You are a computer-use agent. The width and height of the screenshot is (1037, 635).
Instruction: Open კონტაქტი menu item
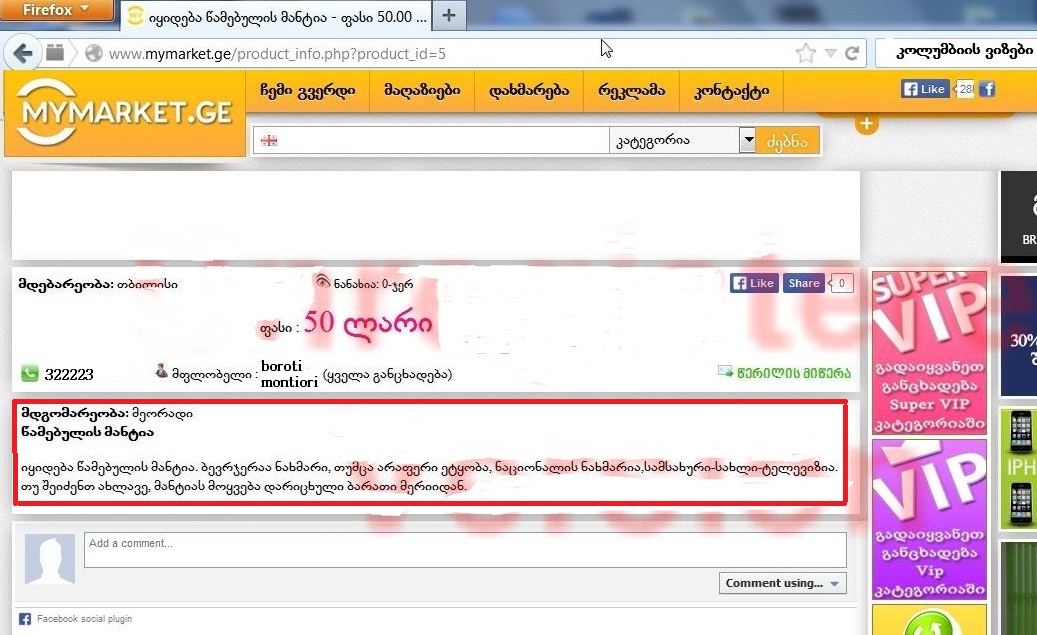click(731, 91)
